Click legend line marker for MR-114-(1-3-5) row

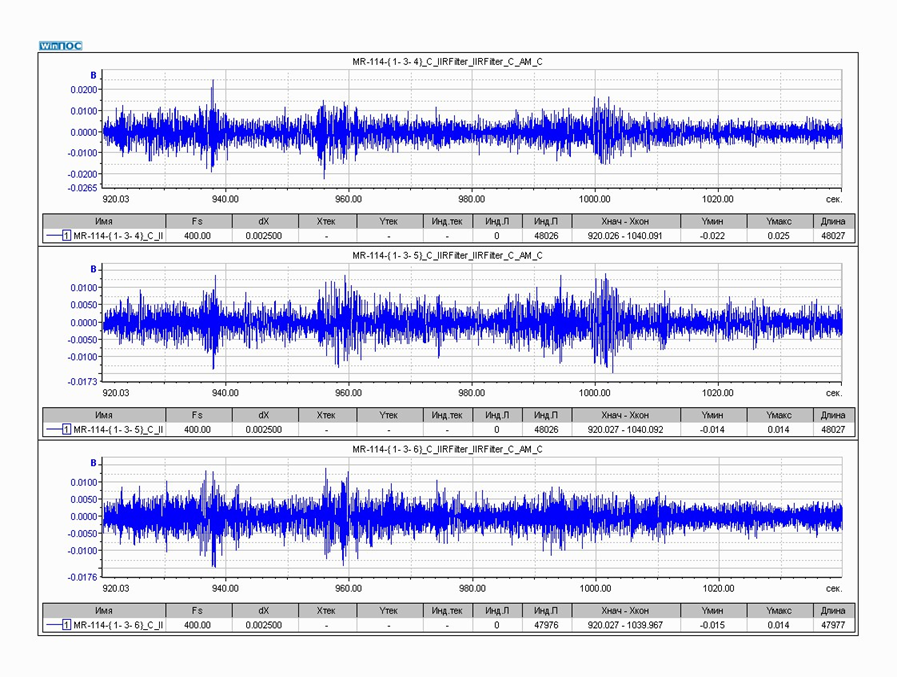[54, 429]
